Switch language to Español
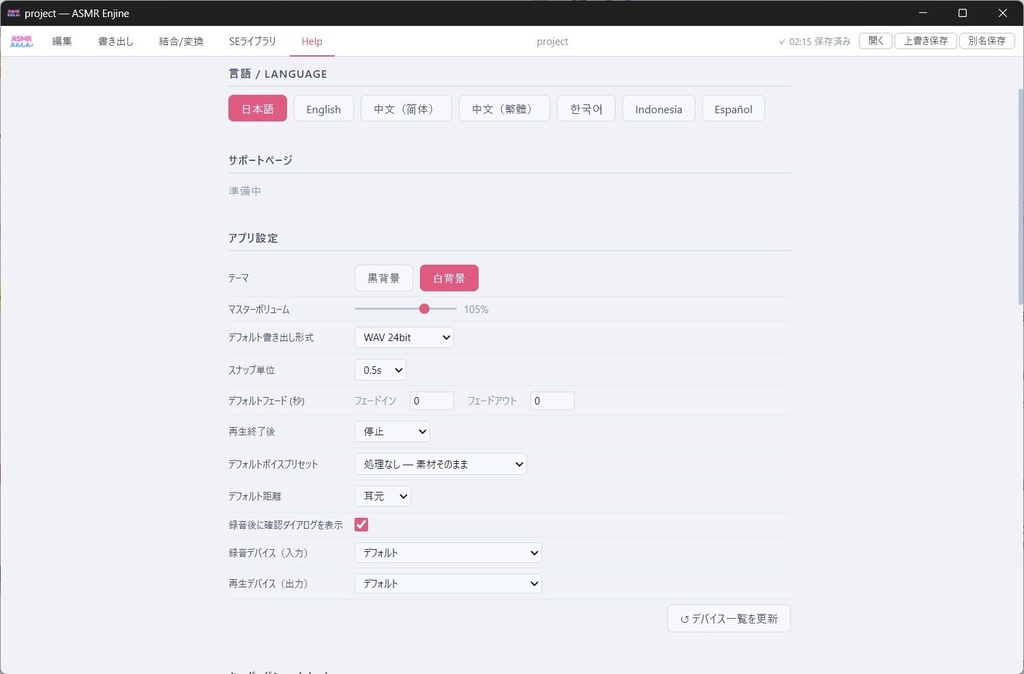Image resolution: width=1024 pixels, height=674 pixels. 733,108
